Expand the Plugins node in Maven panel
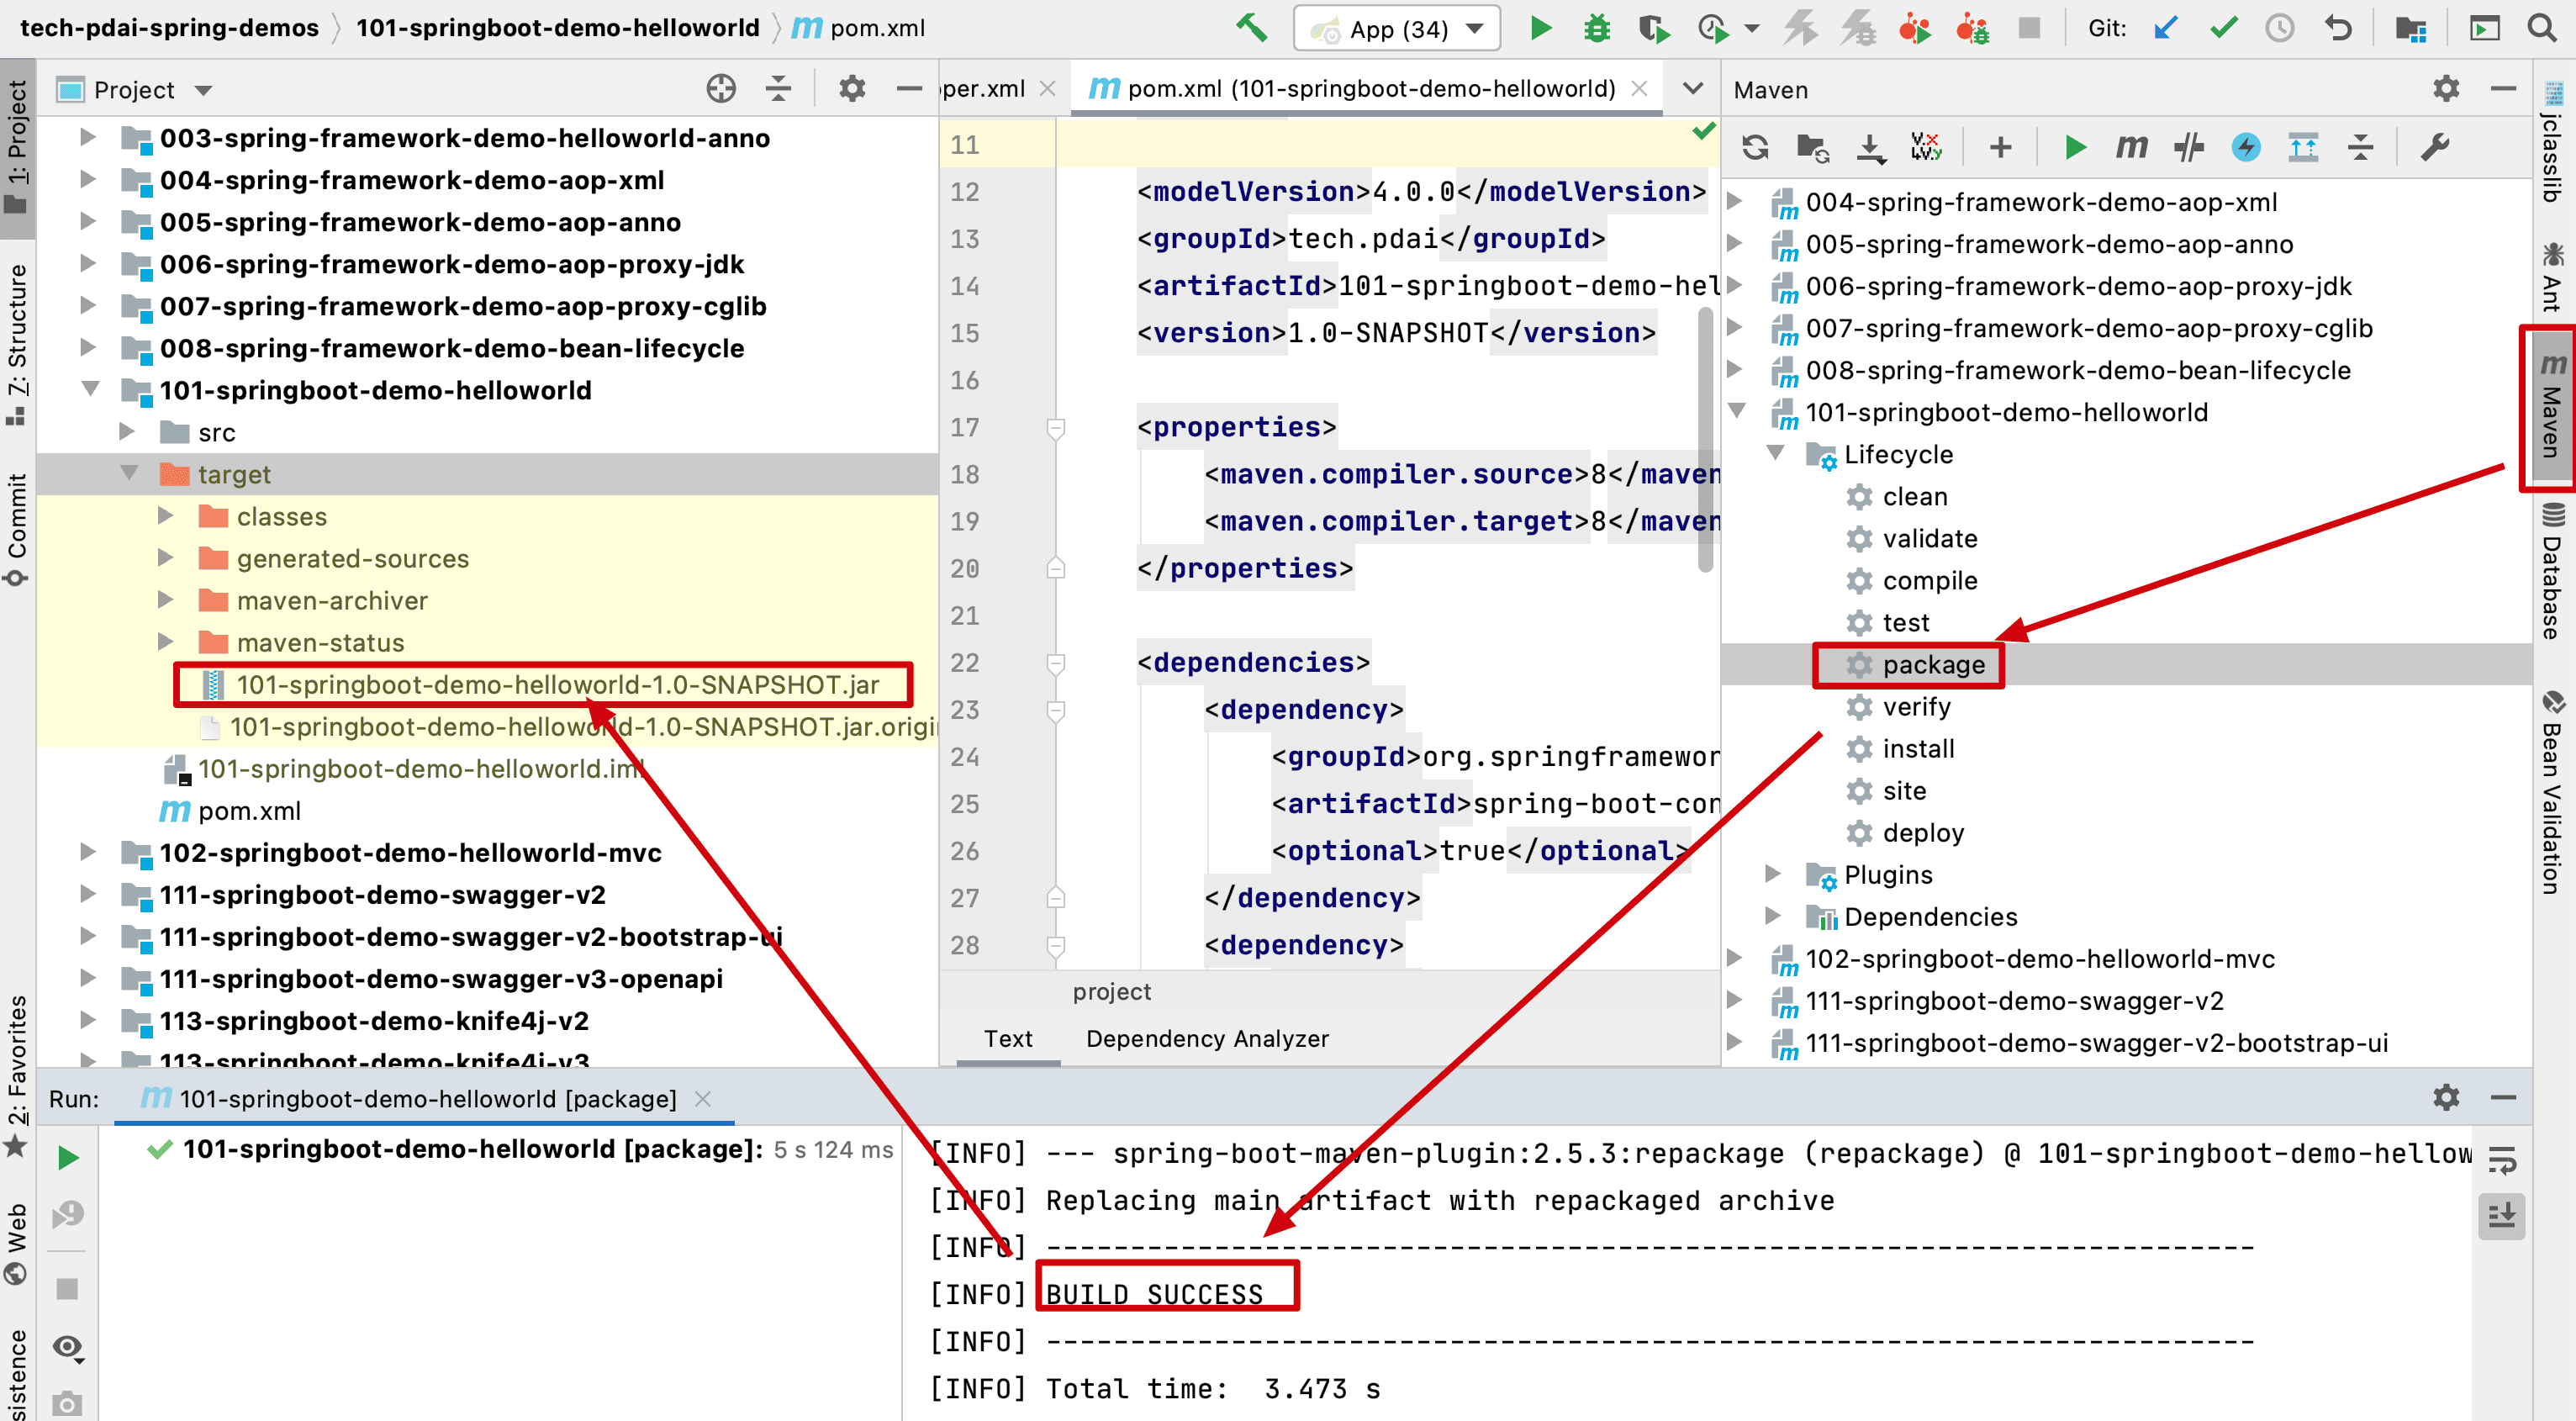The image size is (2576, 1421). click(x=1773, y=874)
